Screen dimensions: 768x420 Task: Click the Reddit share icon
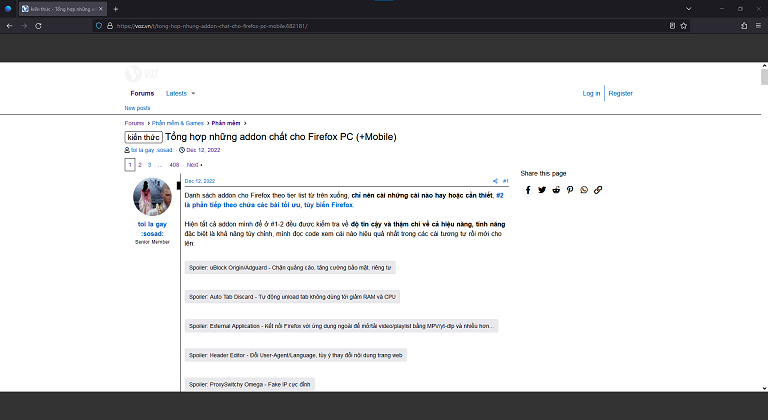click(556, 189)
